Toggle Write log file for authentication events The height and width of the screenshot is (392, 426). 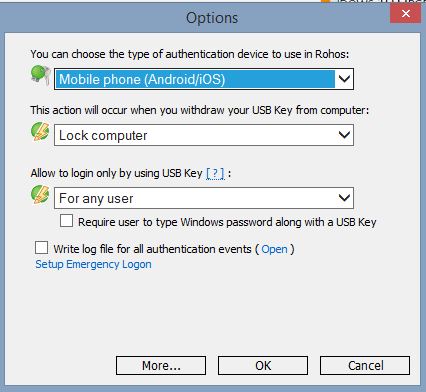pos(41,248)
